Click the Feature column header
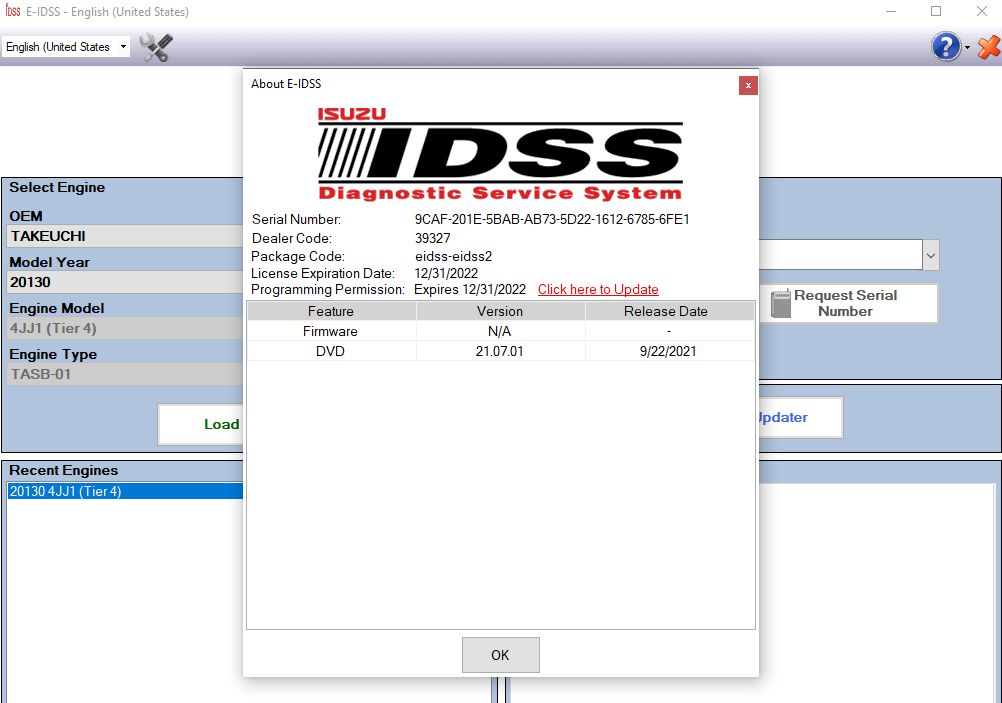The width and height of the screenshot is (1002, 703). pos(331,311)
